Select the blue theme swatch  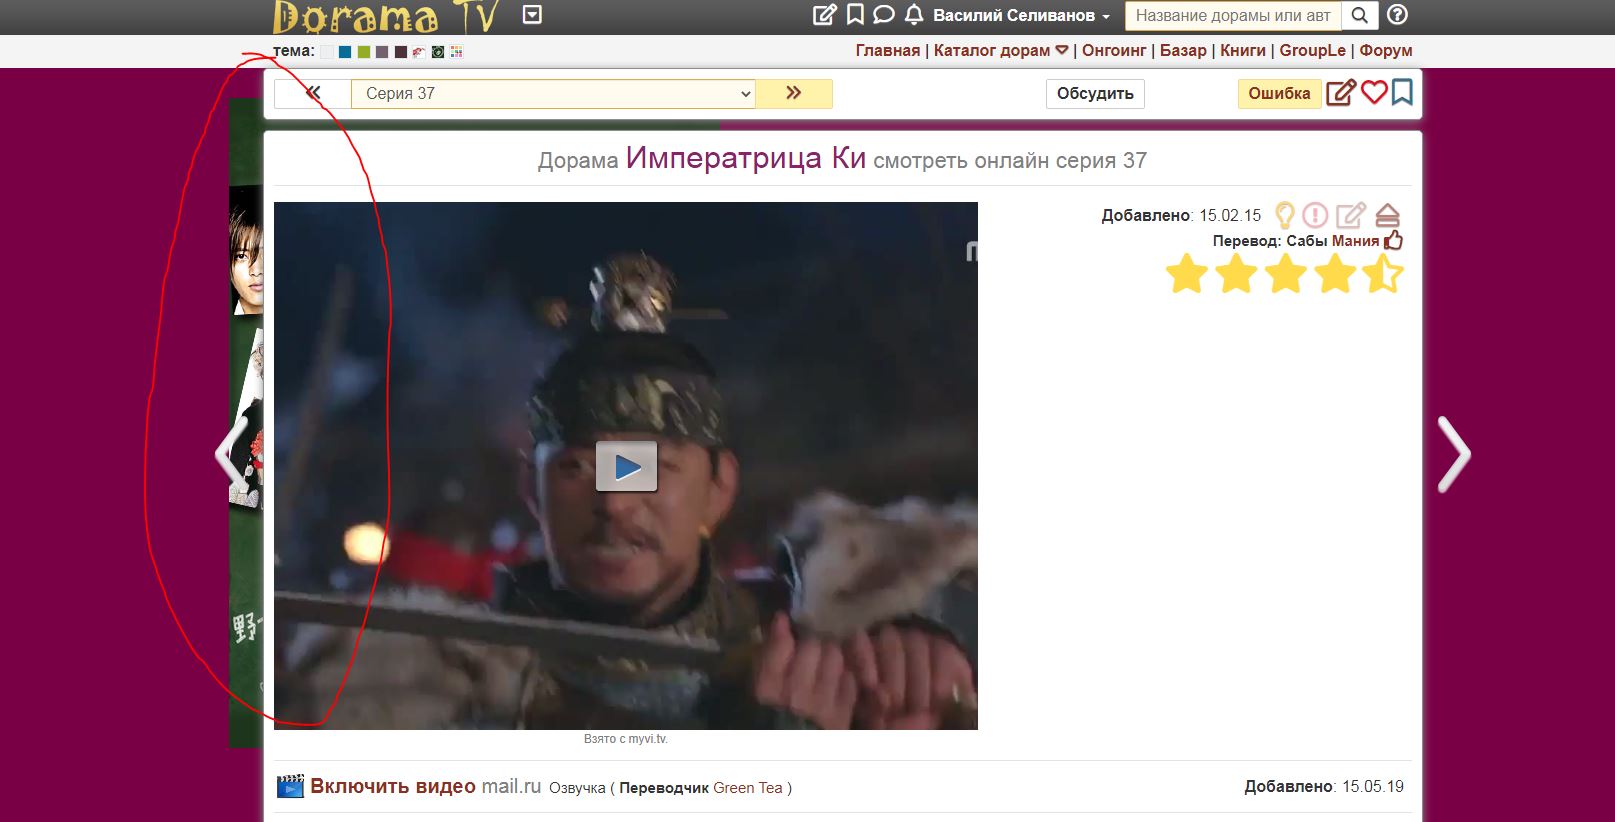pyautogui.click(x=344, y=52)
